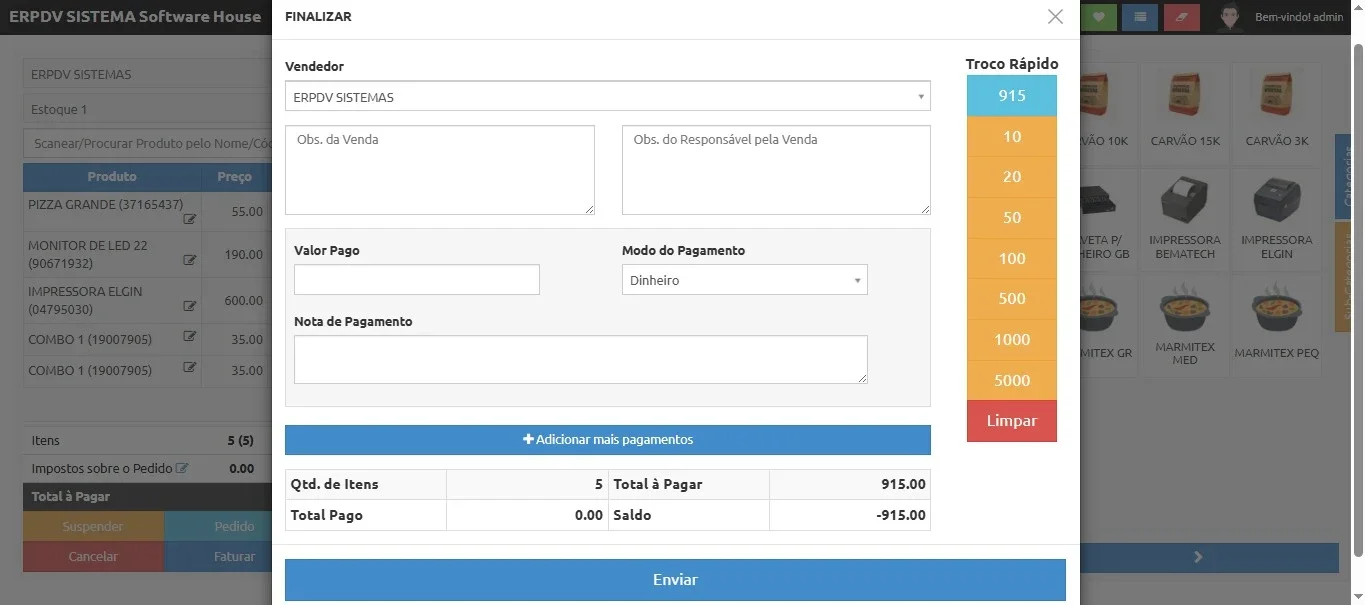This screenshot has height=605, width=1365.
Task: Select quick change amount 20
Action: click(1012, 177)
